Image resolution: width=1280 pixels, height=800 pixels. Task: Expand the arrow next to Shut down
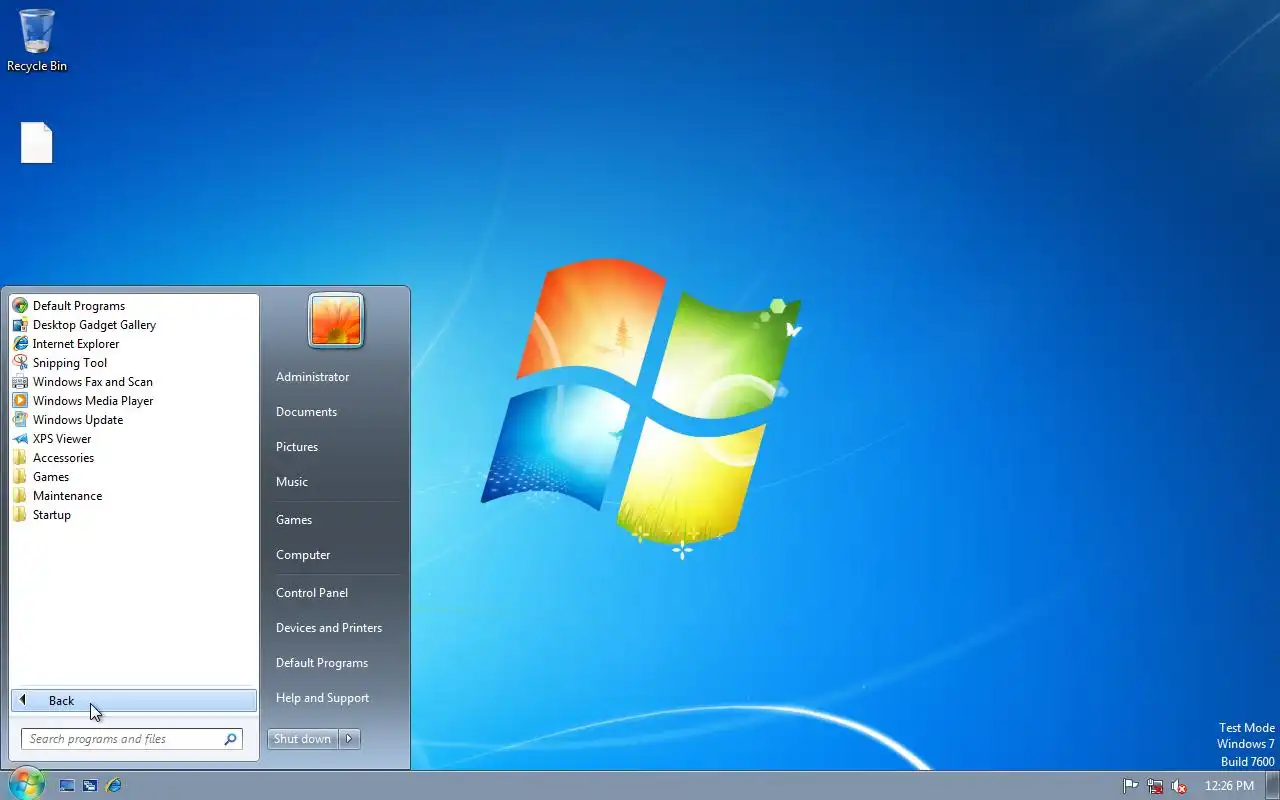tap(349, 739)
